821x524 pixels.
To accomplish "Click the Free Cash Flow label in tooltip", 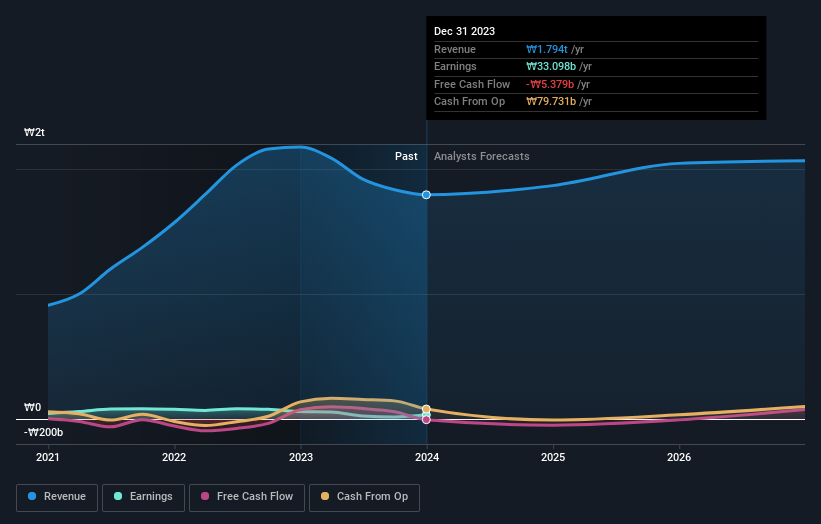I will [x=472, y=84].
